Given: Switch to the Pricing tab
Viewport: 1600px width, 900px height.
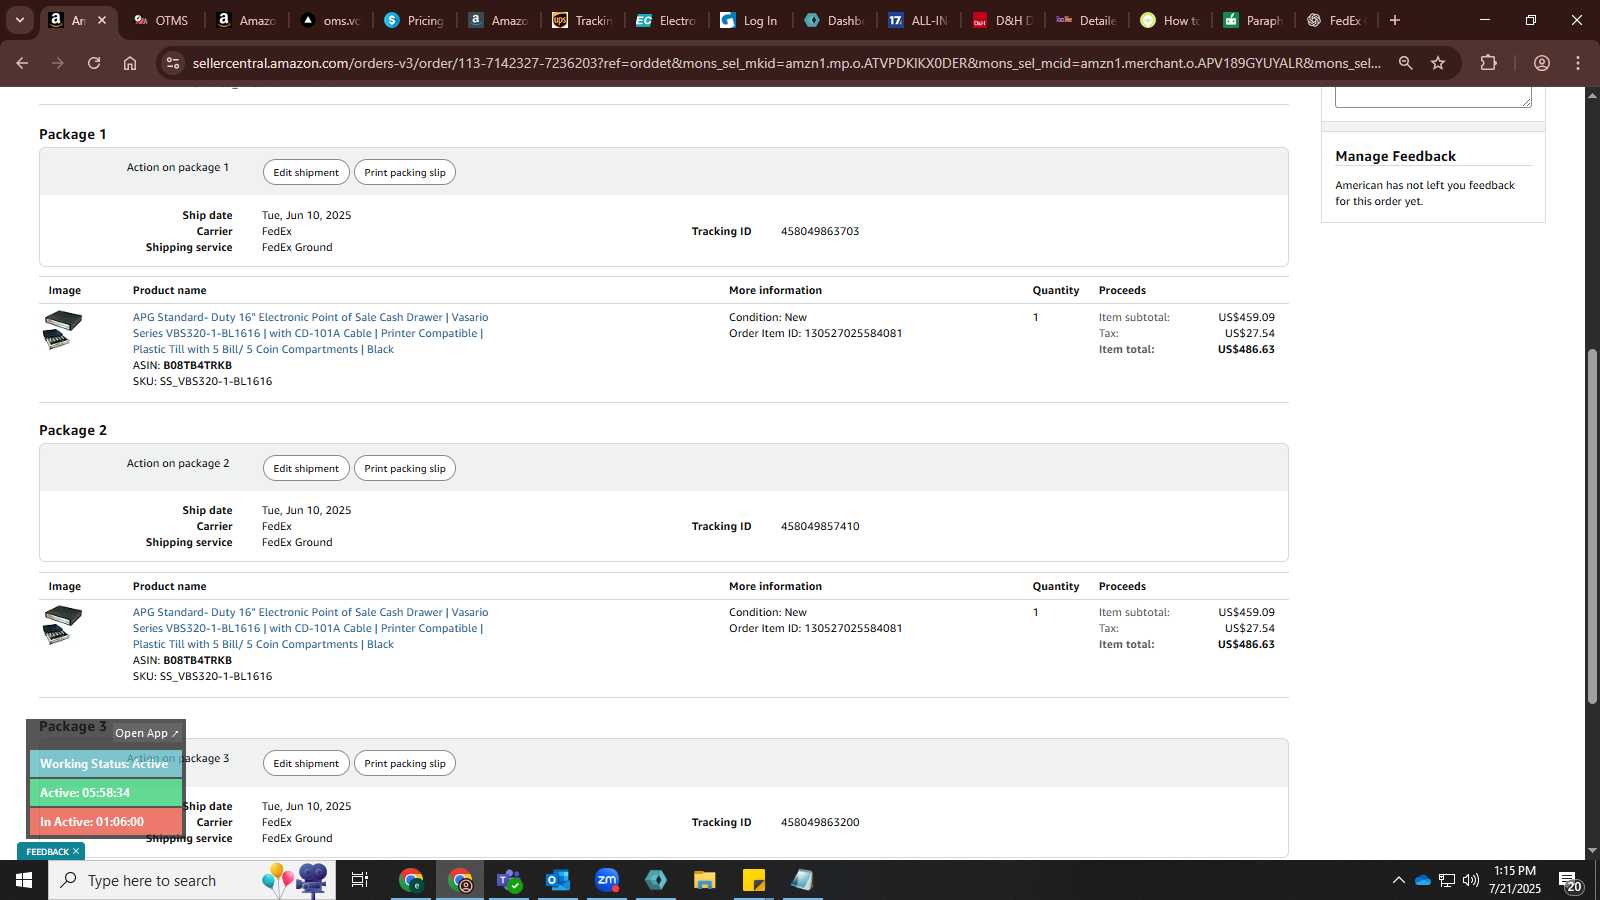Looking at the screenshot, I should click(x=414, y=20).
